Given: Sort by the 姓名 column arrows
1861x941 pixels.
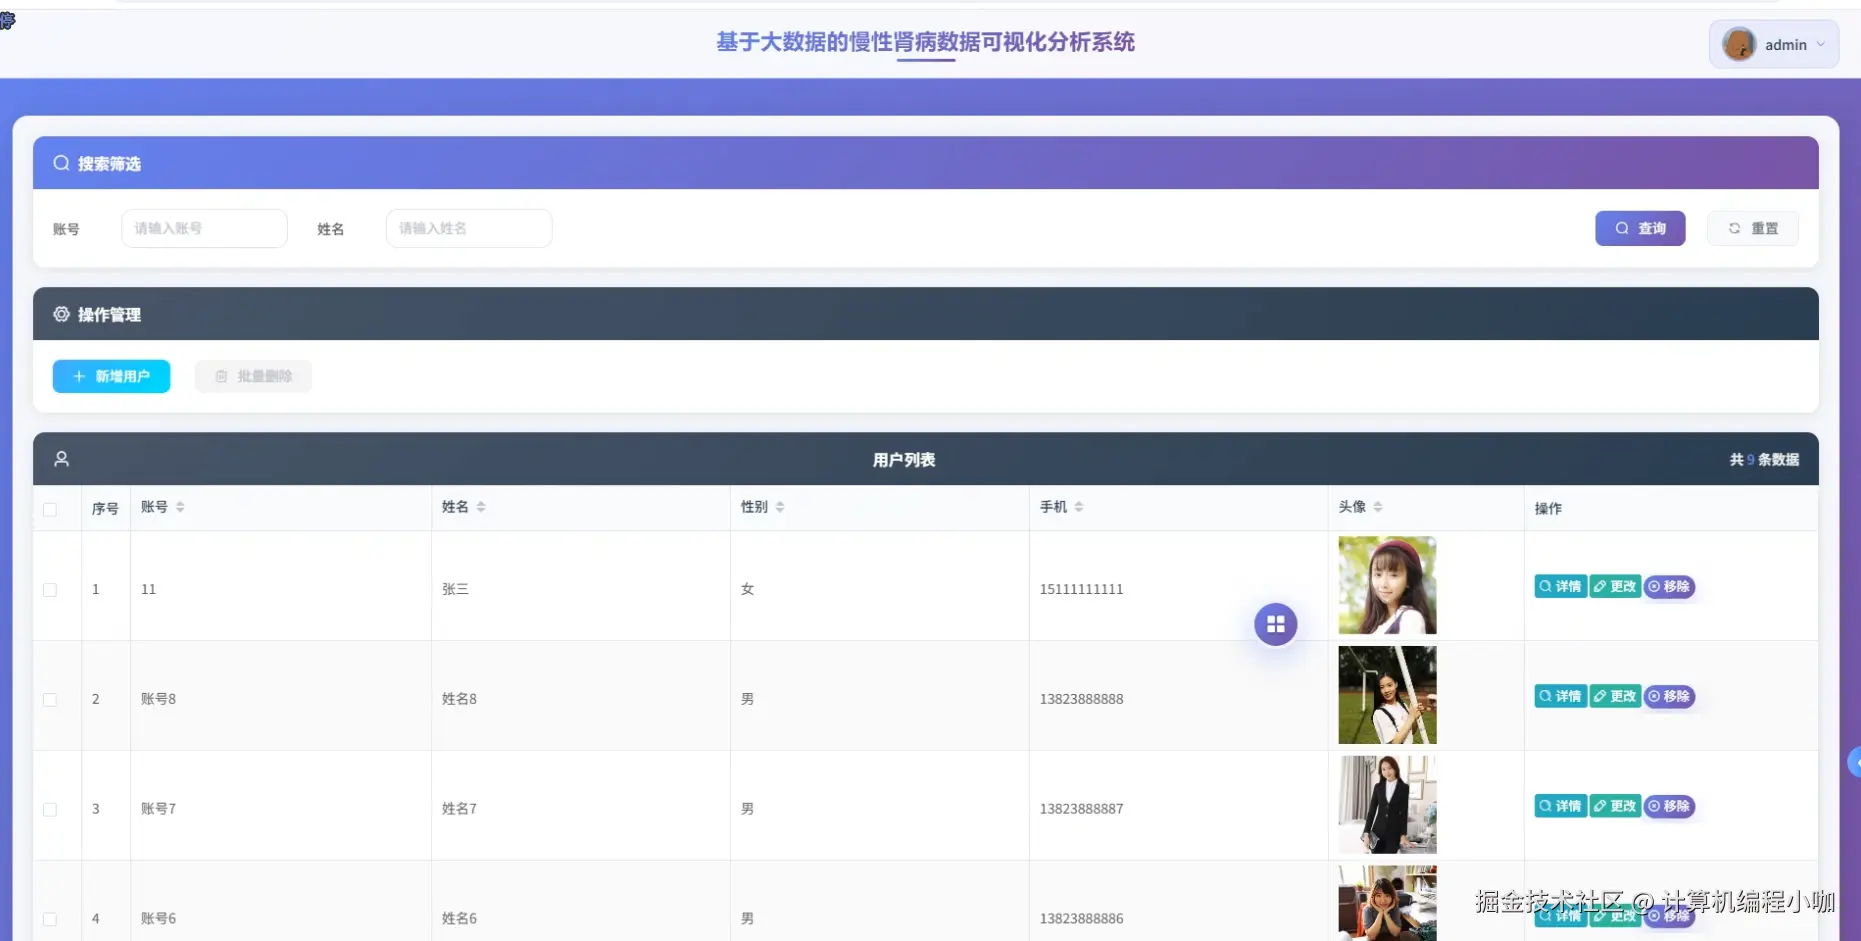Looking at the screenshot, I should [x=481, y=507].
